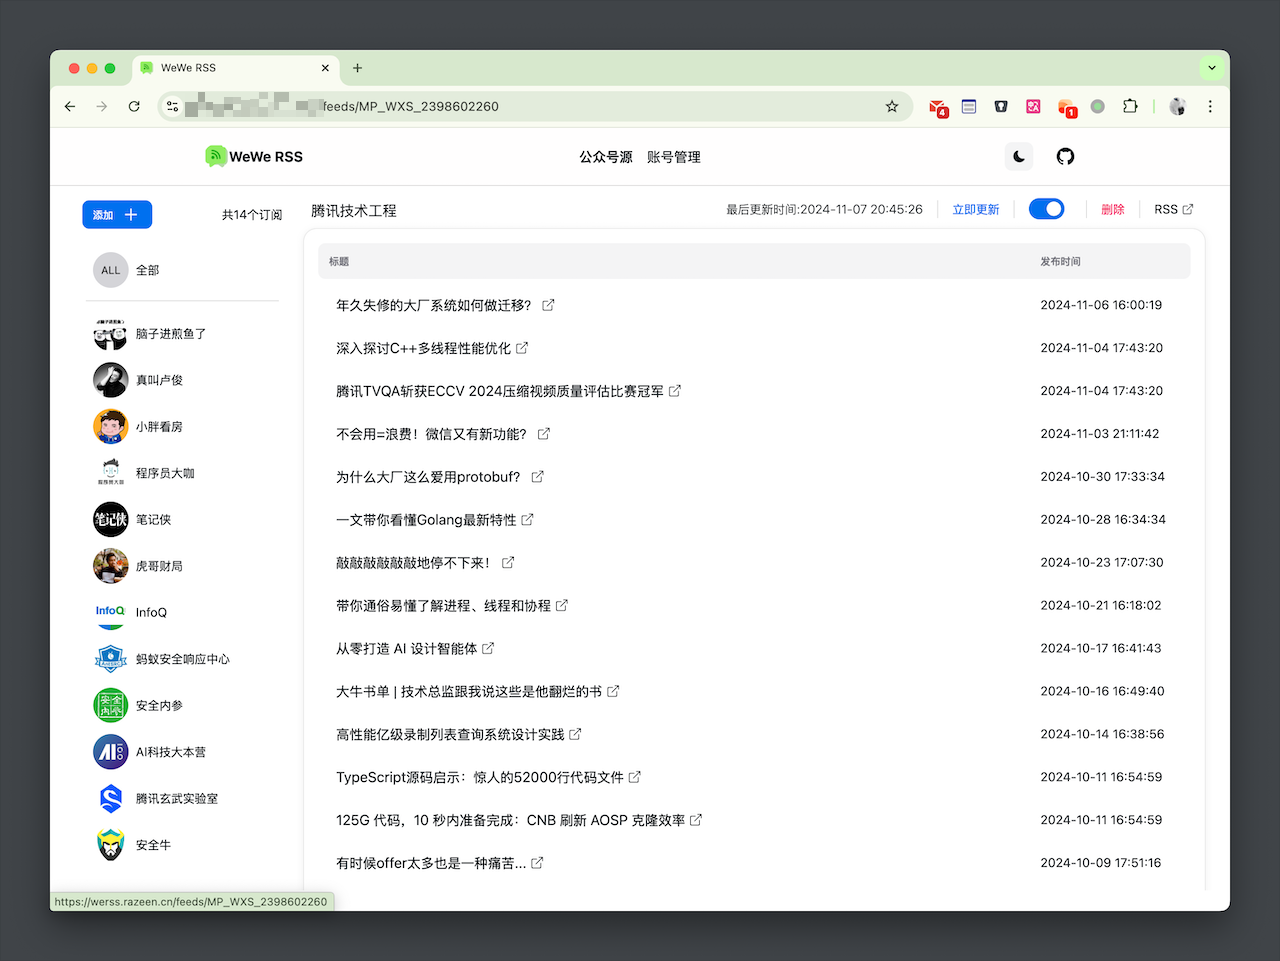Viewport: 1280px width, 961px height.
Task: Click the 添加 button
Action: pyautogui.click(x=117, y=215)
